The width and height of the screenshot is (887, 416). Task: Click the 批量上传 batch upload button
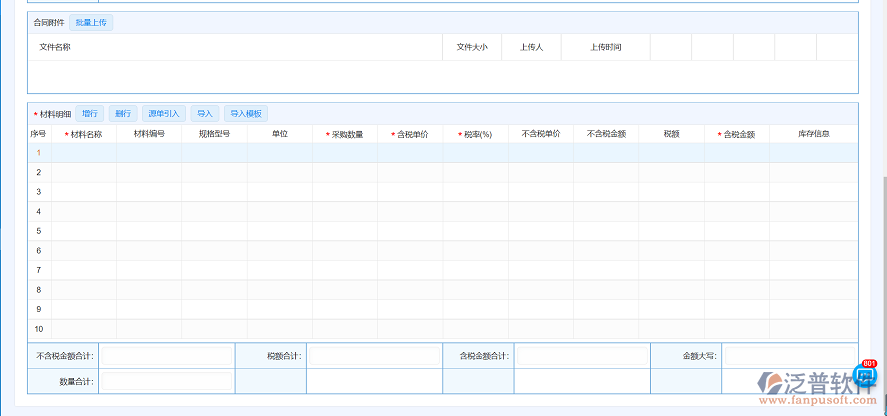[91, 22]
